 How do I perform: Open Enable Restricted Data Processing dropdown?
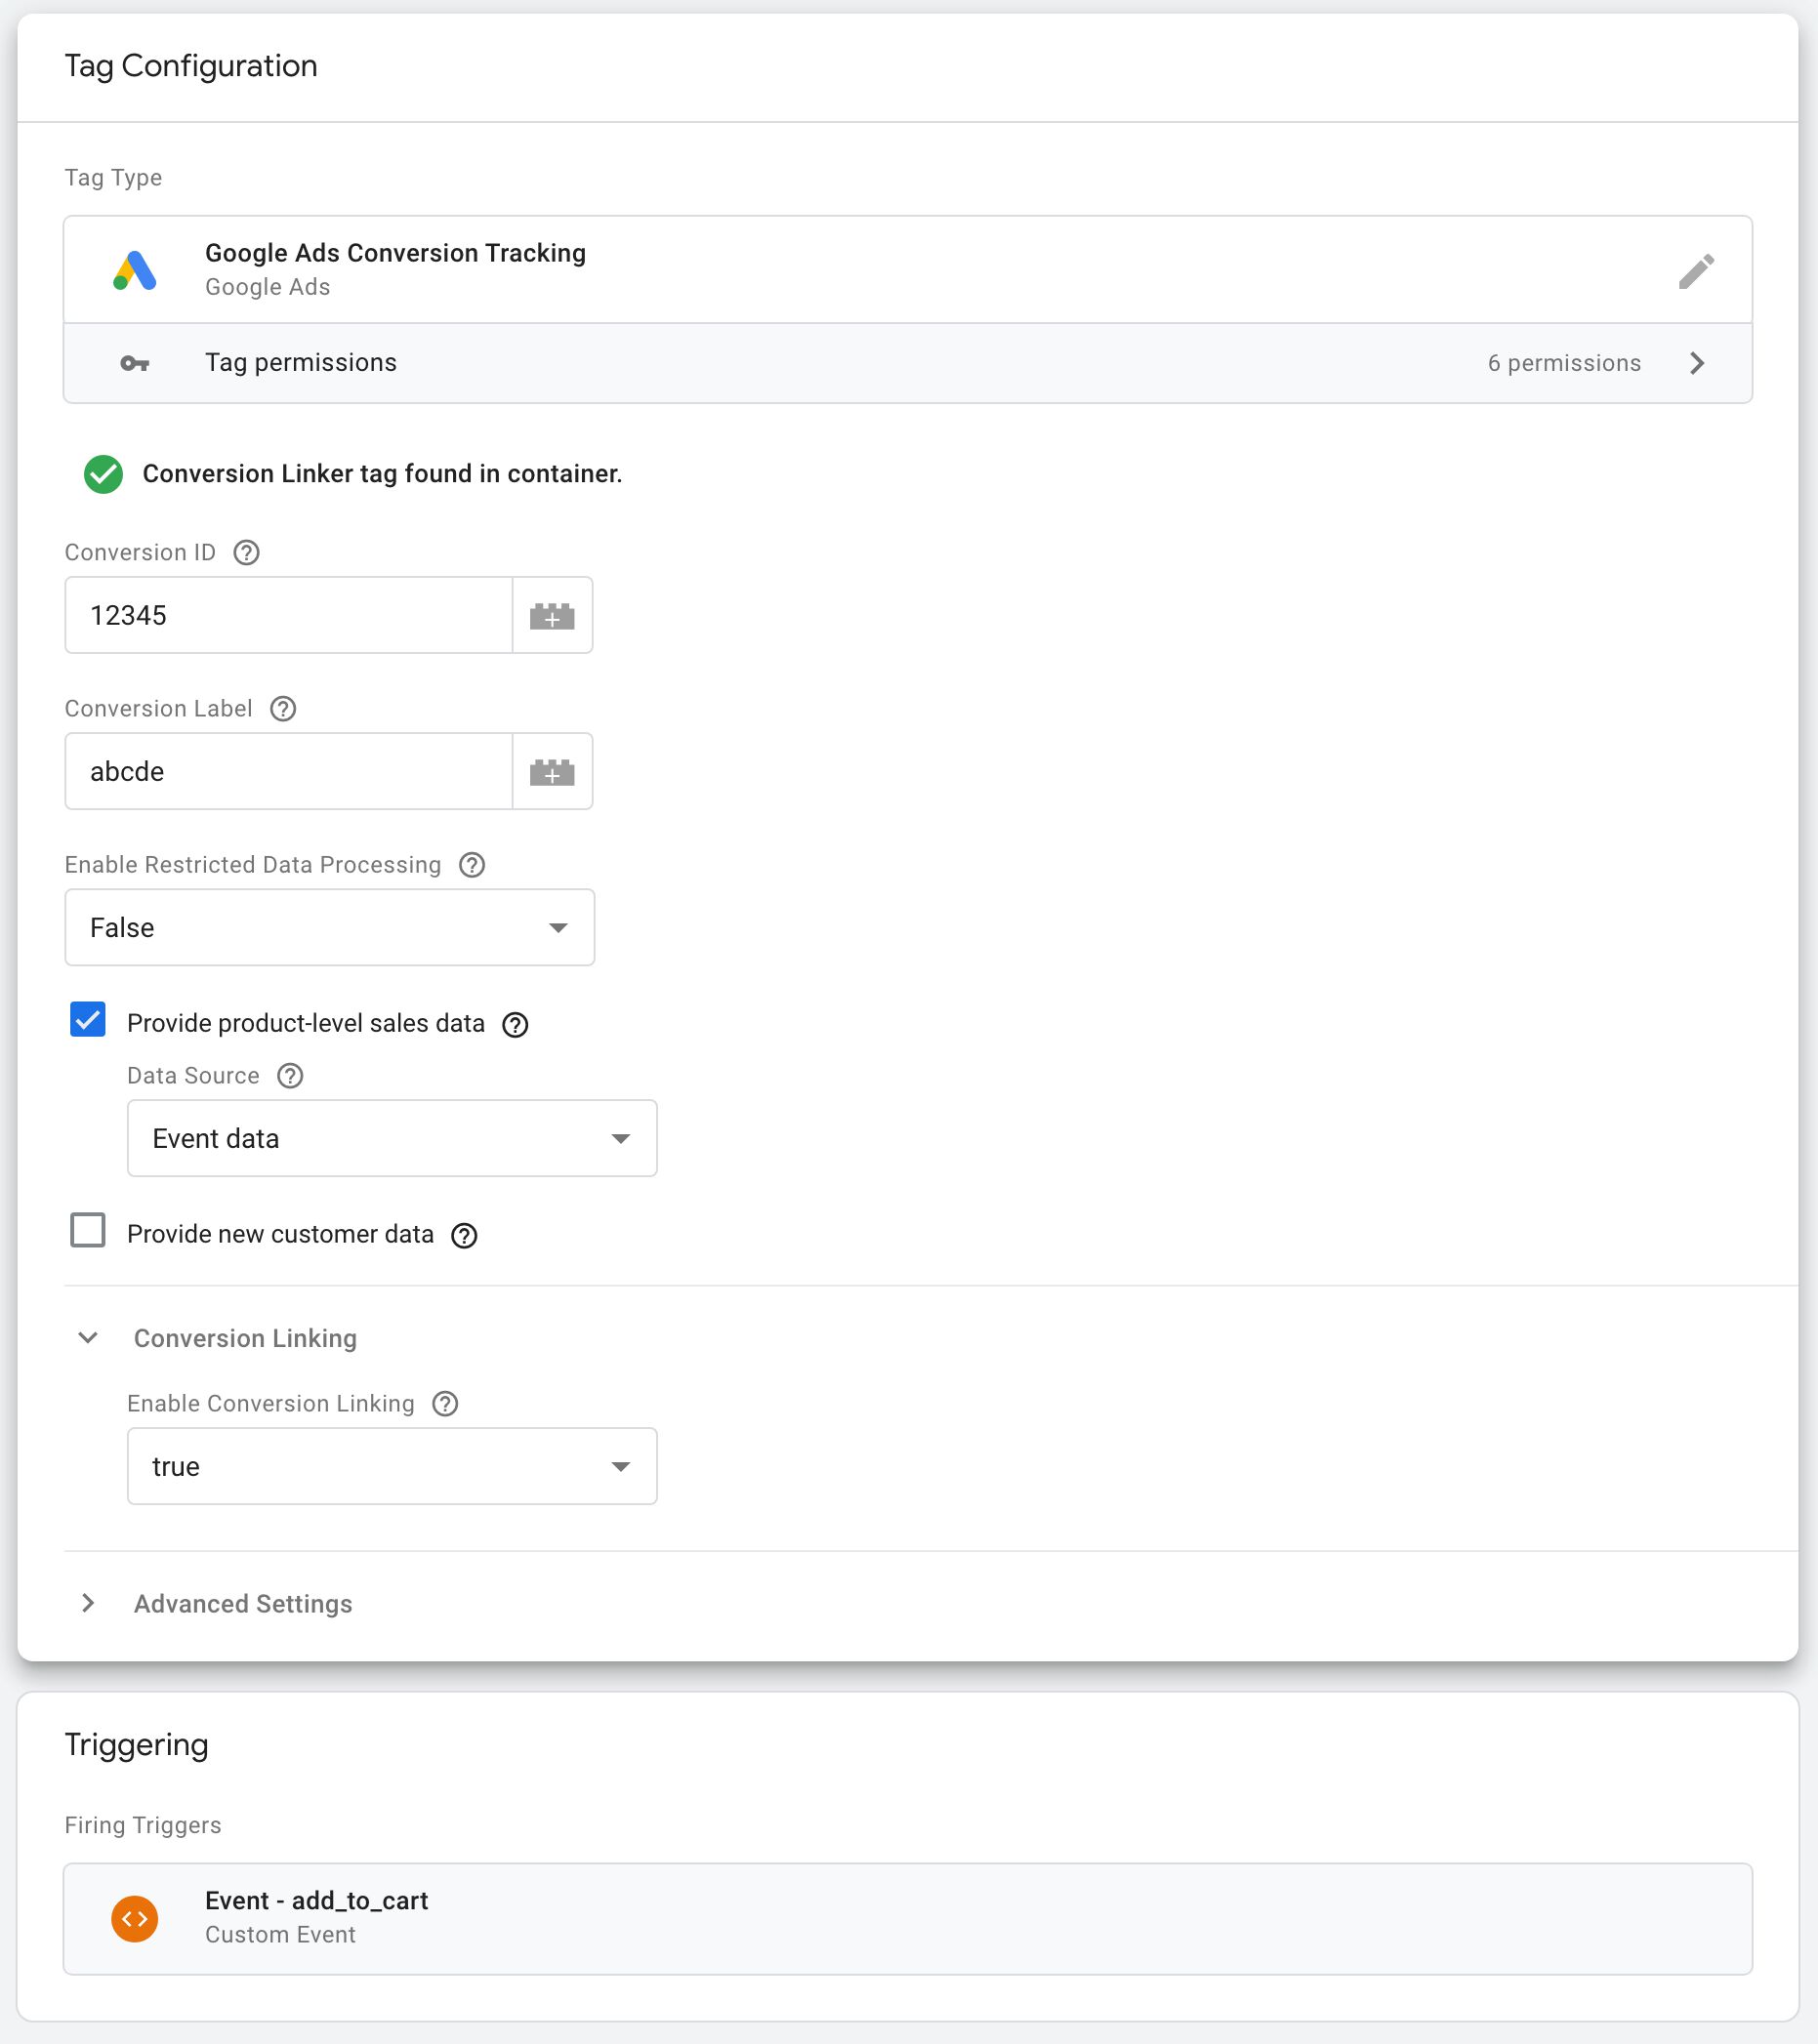330,927
